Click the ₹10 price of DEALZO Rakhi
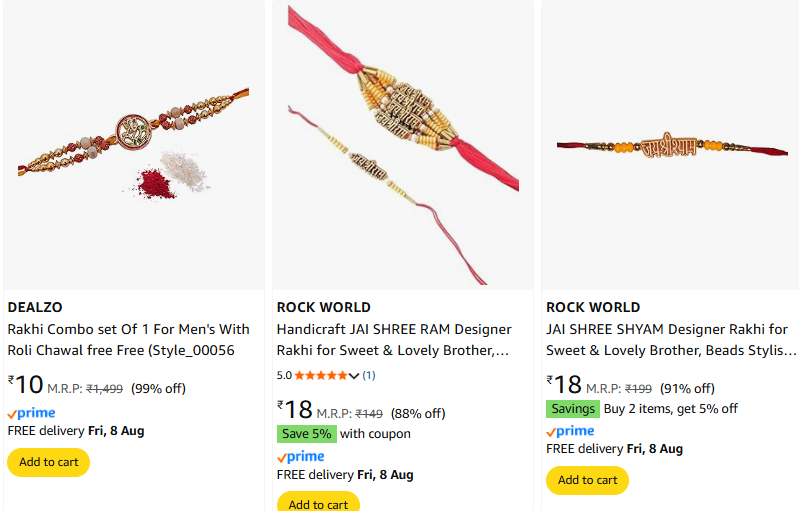The height and width of the screenshot is (511, 799). pyautogui.click(x=26, y=385)
